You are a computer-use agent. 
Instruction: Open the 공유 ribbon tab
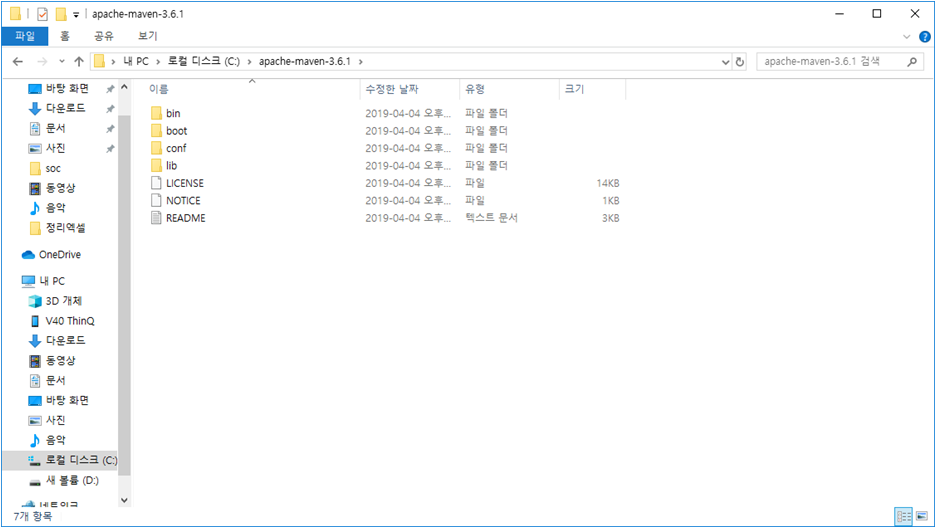tap(104, 36)
